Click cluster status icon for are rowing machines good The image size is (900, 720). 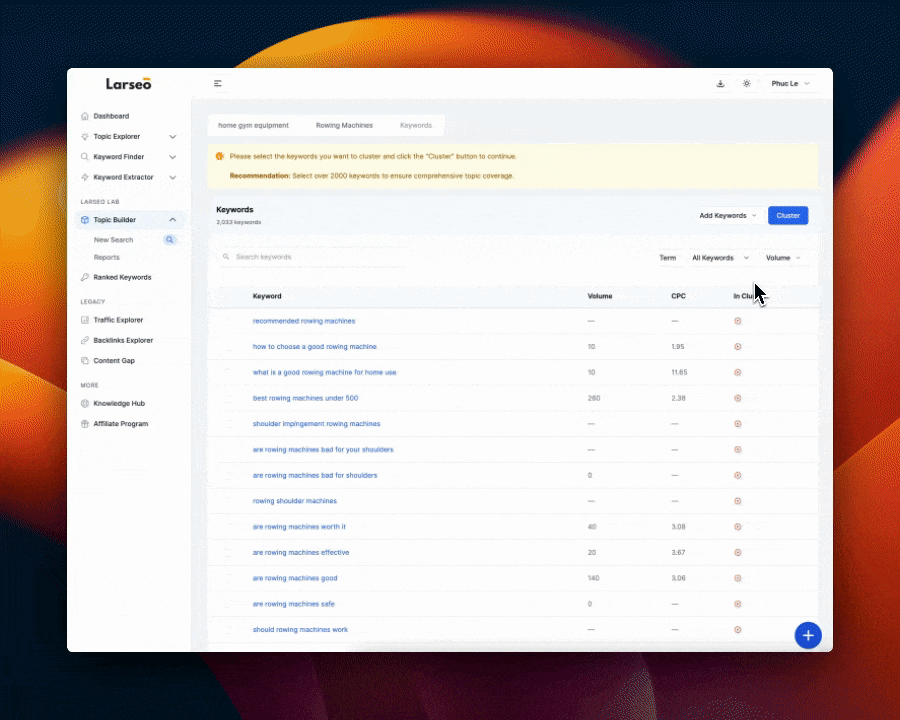pyautogui.click(x=738, y=578)
